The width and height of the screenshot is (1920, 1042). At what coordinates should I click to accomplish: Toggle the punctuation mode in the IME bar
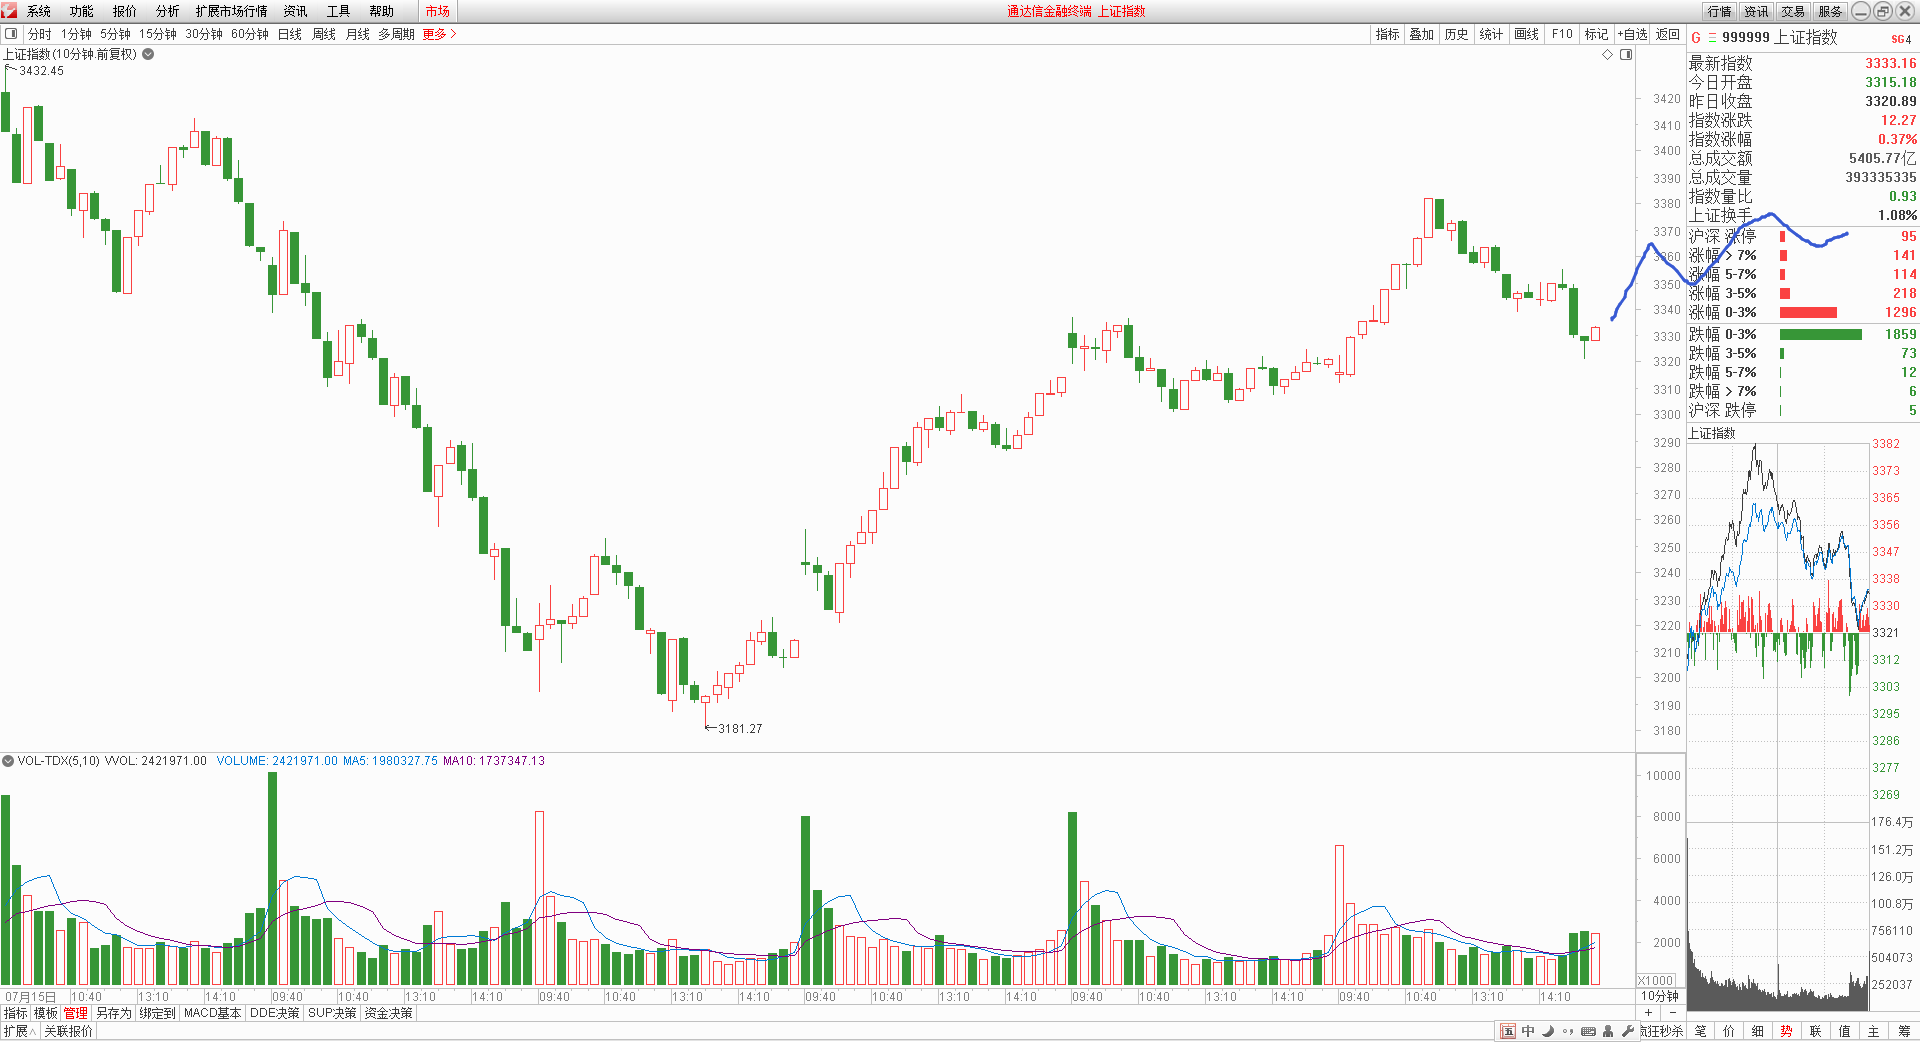tap(1567, 1031)
